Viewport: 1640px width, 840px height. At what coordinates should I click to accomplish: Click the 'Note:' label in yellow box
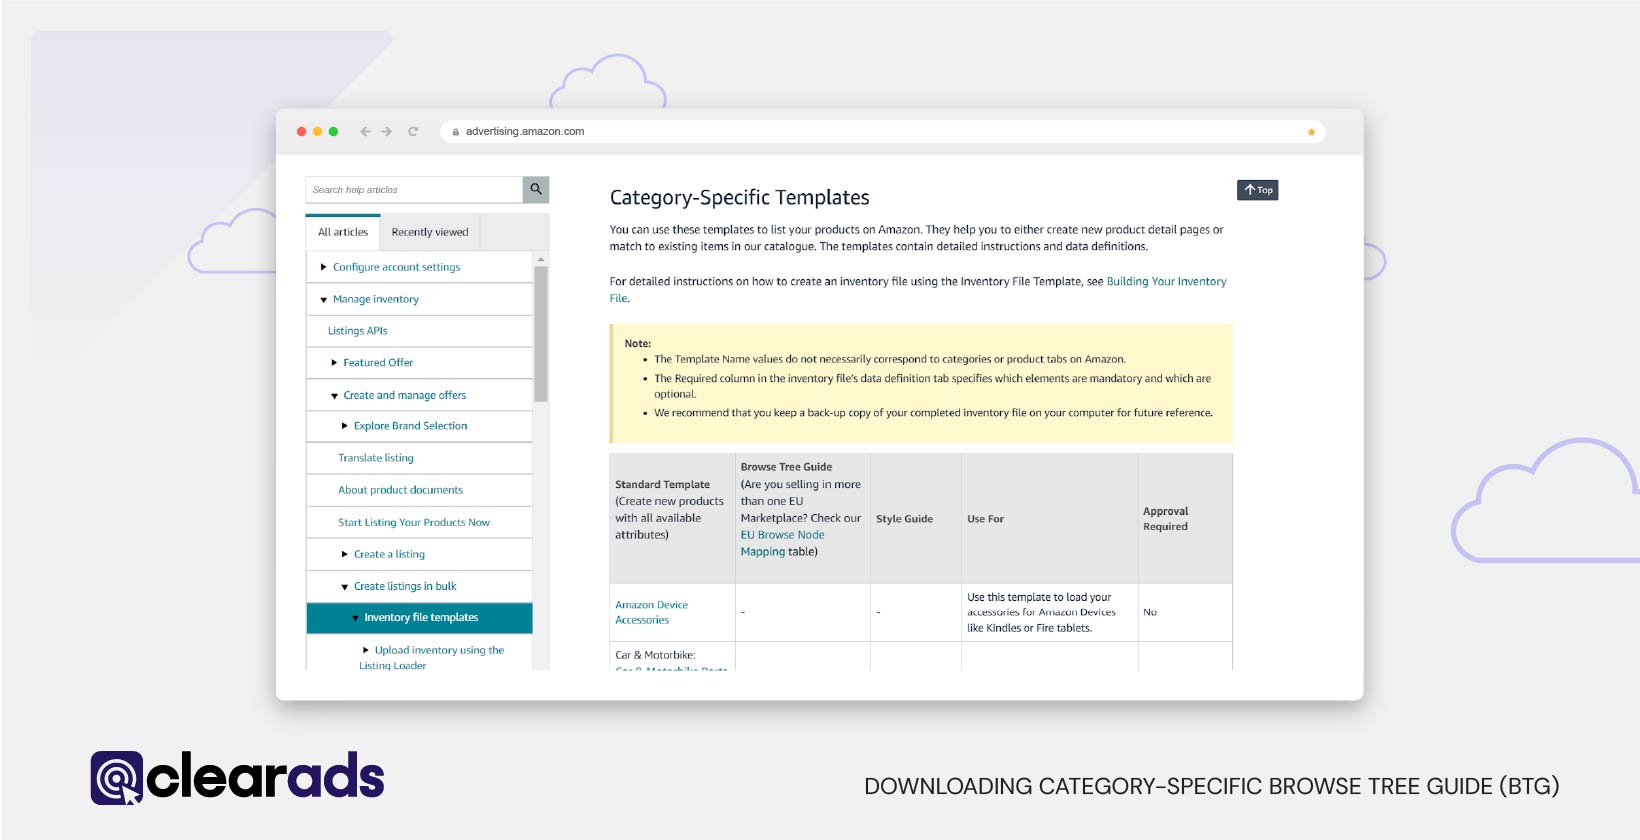(x=637, y=343)
